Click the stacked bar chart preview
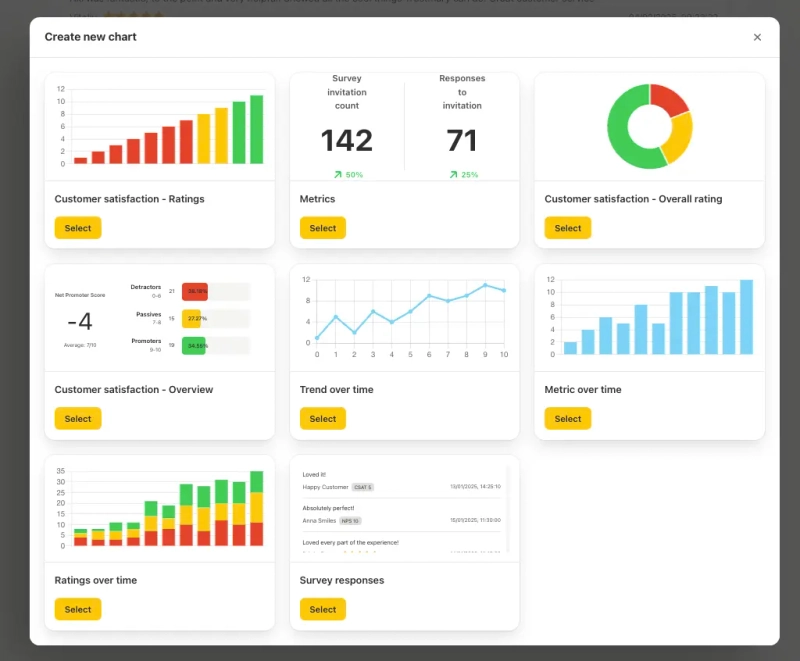This screenshot has width=800, height=661. pyautogui.click(x=160, y=508)
